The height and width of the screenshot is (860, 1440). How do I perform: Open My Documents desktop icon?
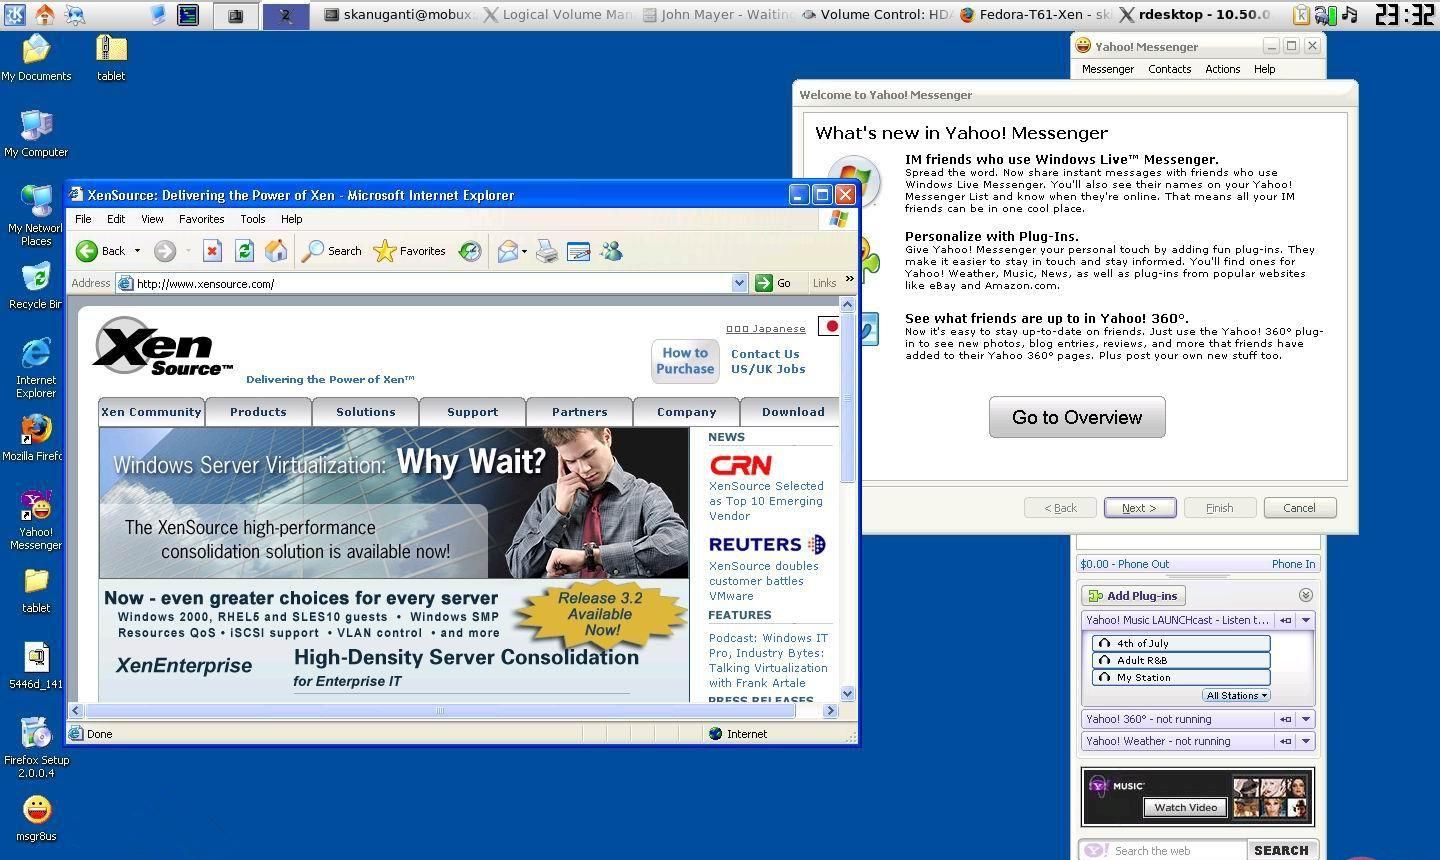coord(36,58)
